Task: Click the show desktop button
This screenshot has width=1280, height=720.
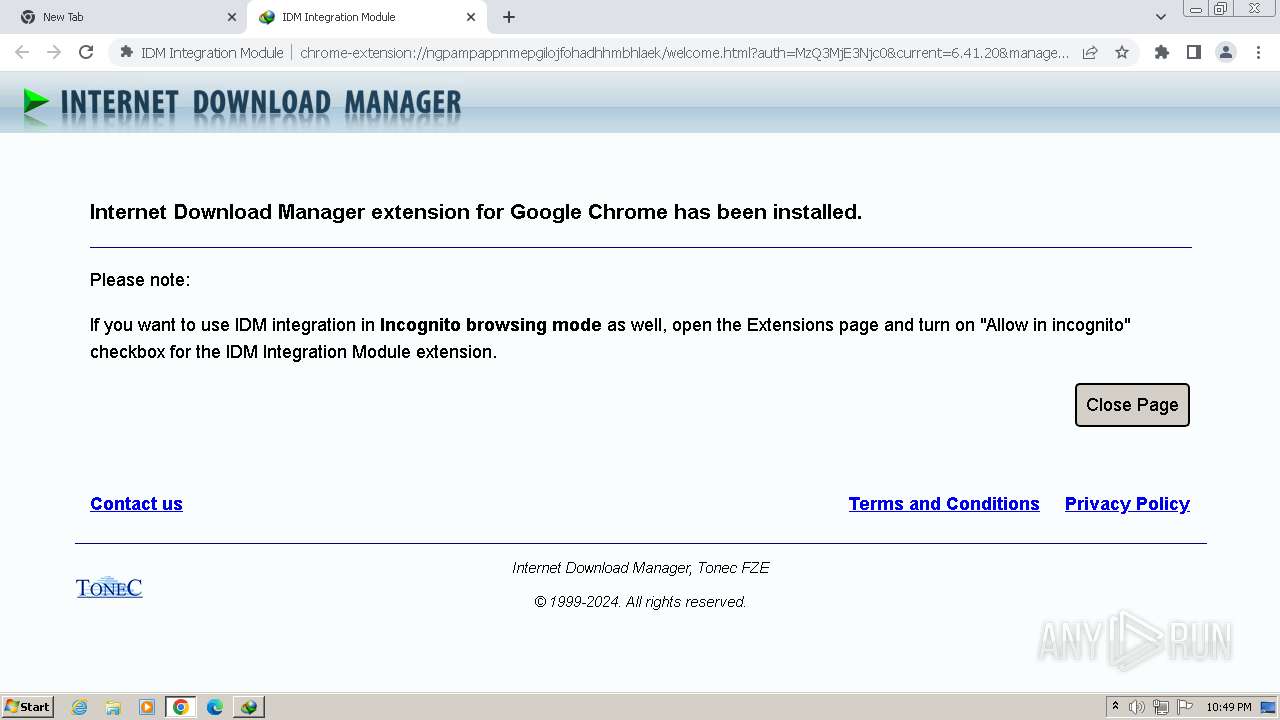Action: click(1269, 707)
